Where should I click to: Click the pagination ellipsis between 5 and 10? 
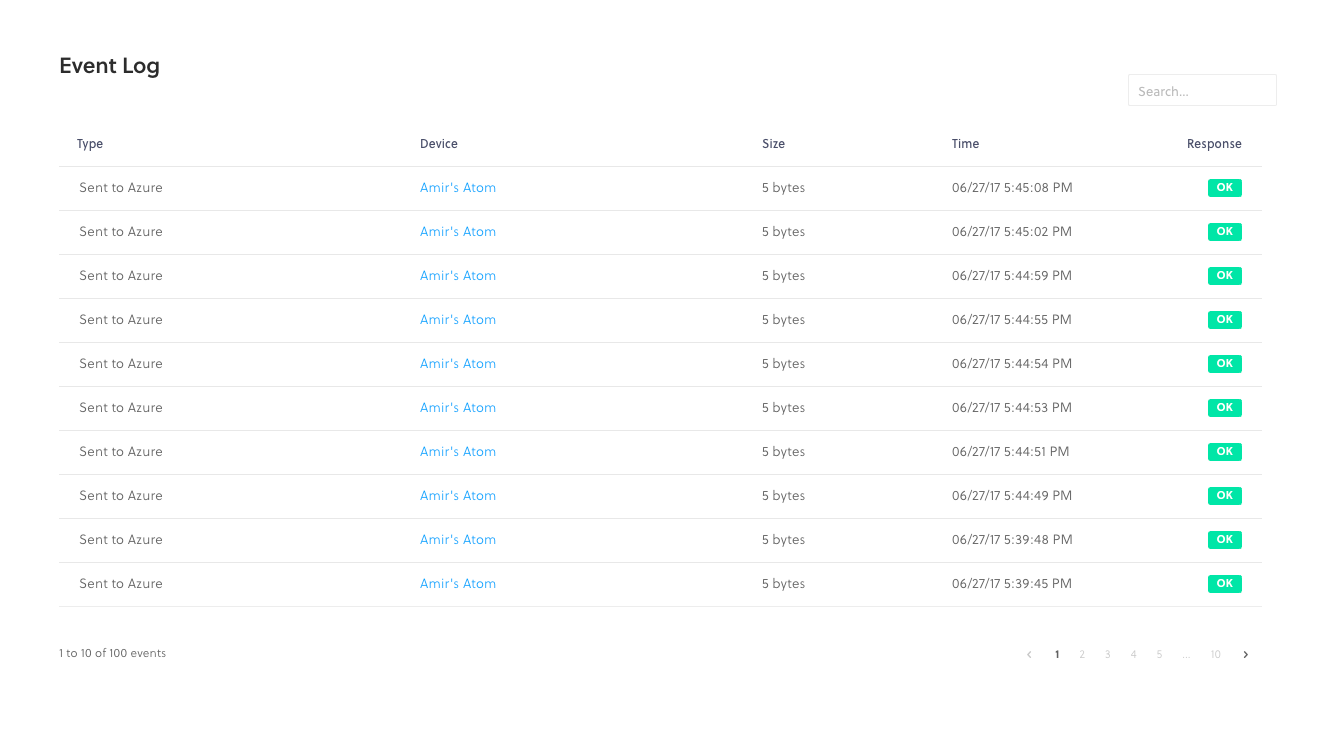(x=1186, y=655)
